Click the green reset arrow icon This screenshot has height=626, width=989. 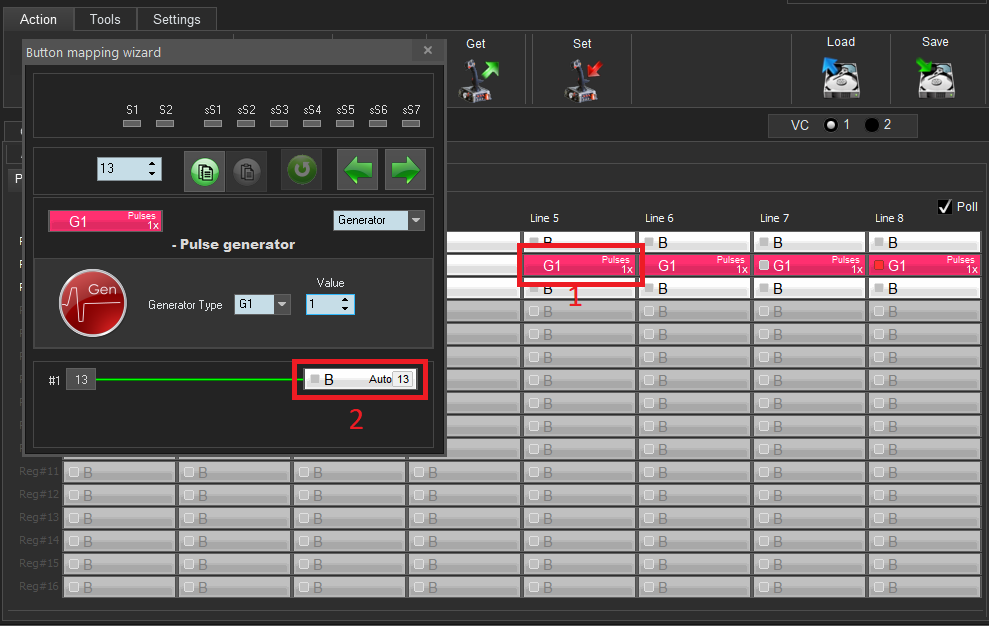point(300,170)
